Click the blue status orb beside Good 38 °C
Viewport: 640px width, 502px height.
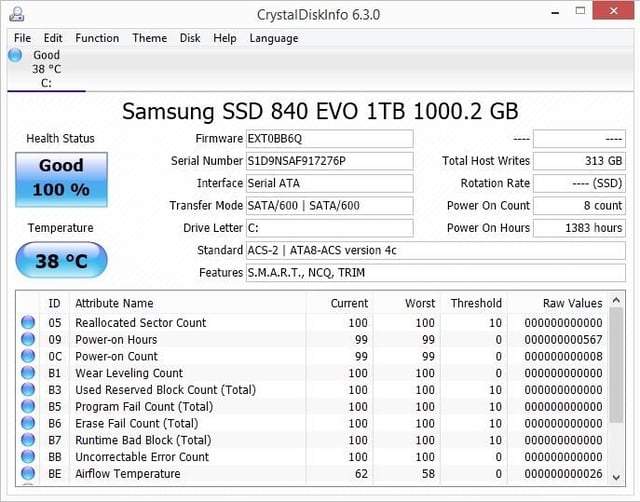[x=15, y=55]
